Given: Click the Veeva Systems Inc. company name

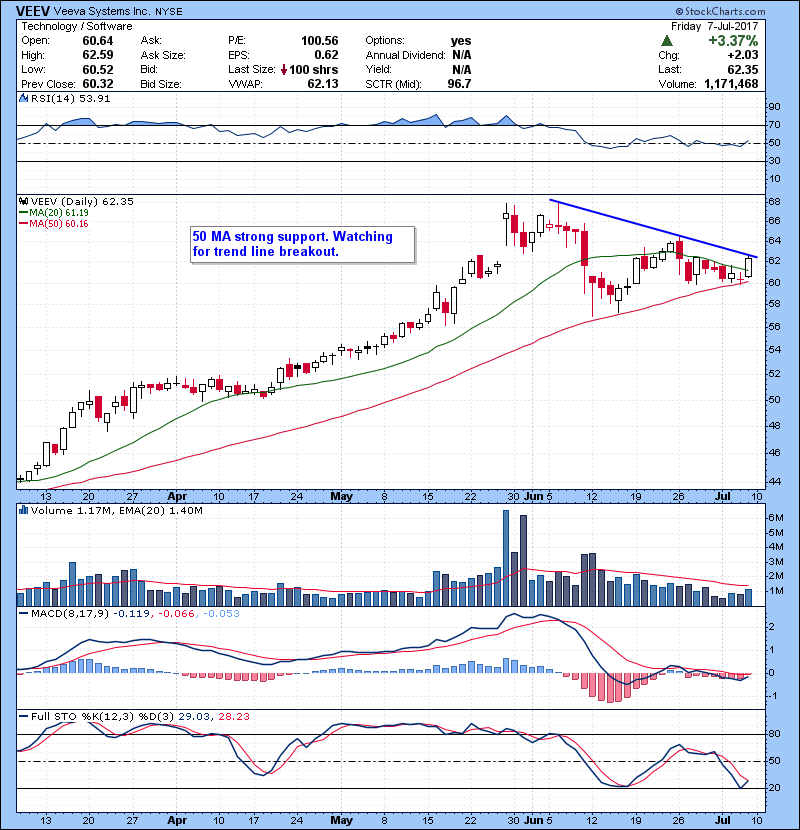Looking at the screenshot, I should click(x=103, y=12).
